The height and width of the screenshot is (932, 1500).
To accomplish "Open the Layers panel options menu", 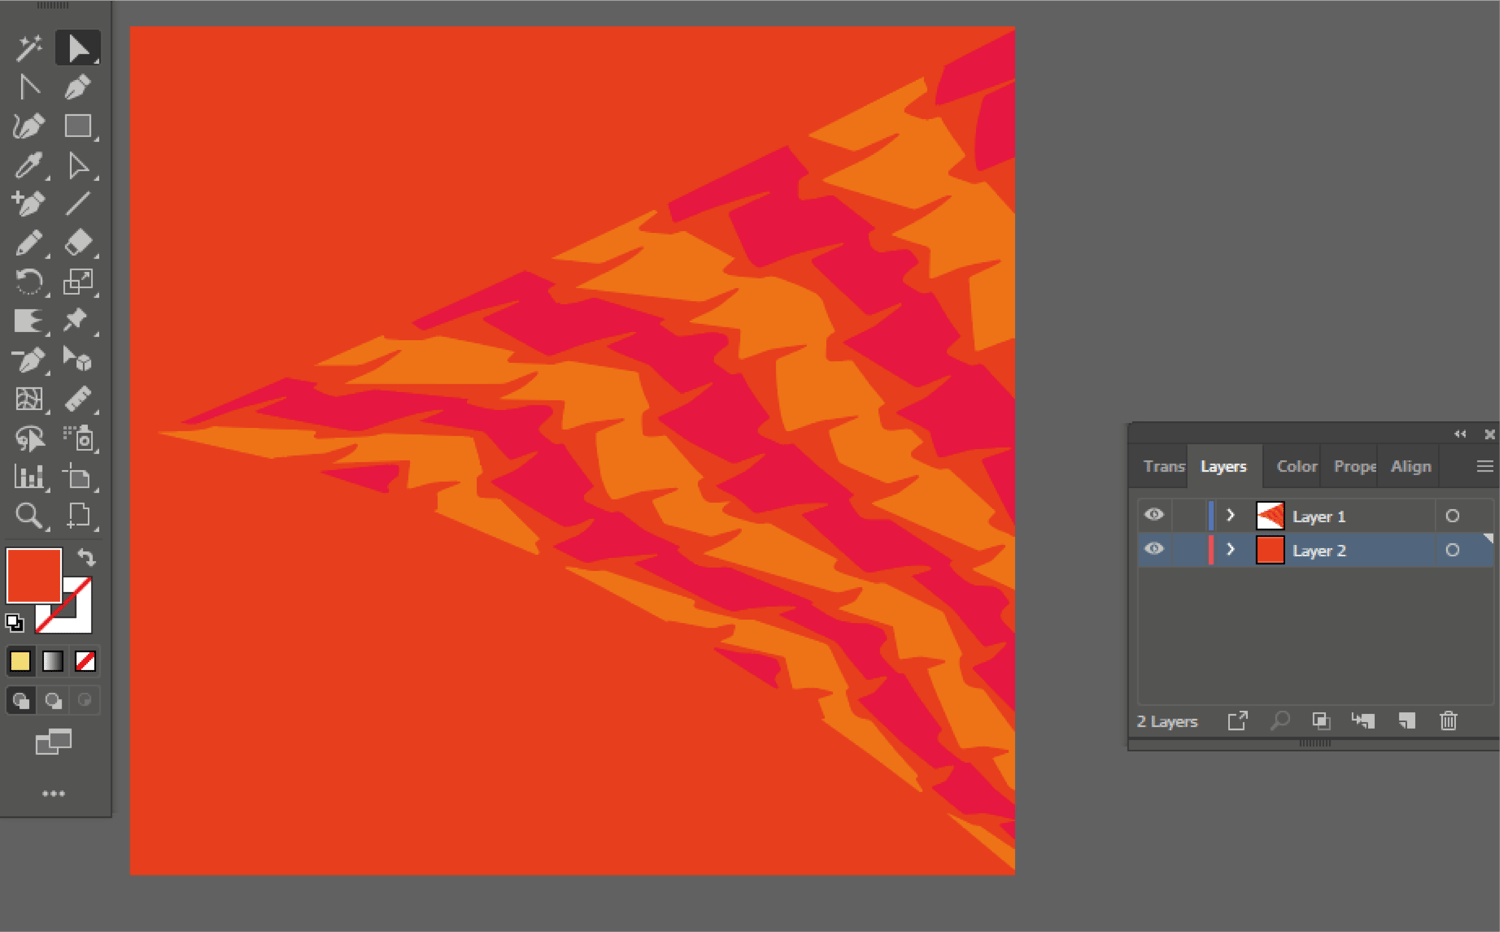I will [1484, 466].
